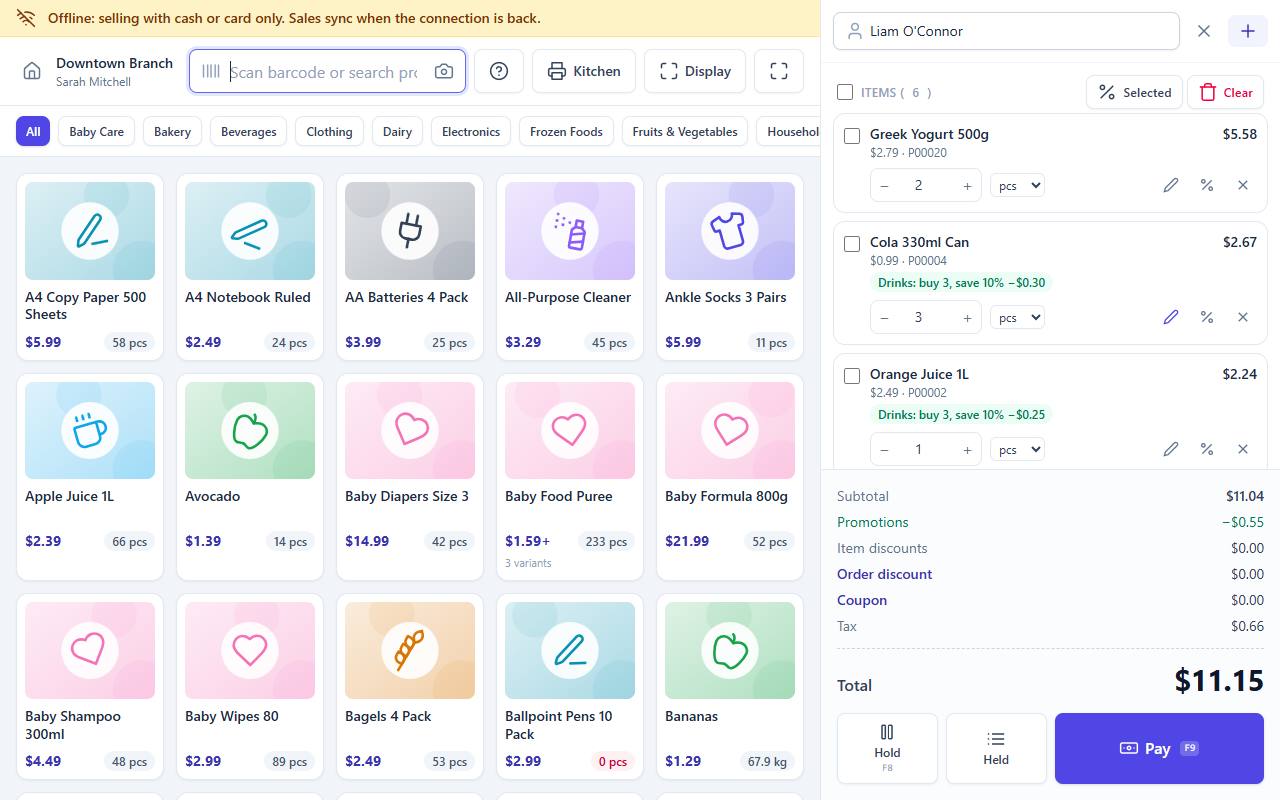Screen dimensions: 1280x800
Task: Edit the Orange Juice 1L line
Action: coord(1171,449)
